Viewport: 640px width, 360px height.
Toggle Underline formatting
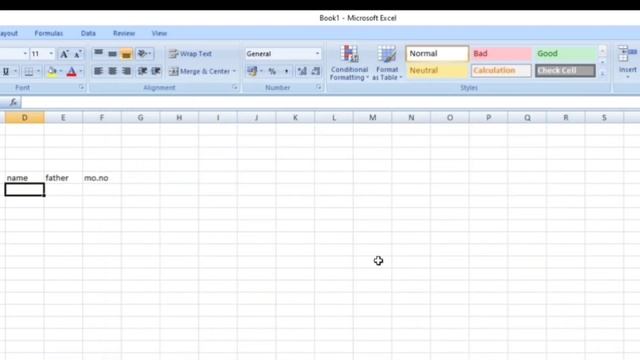tap(6, 71)
